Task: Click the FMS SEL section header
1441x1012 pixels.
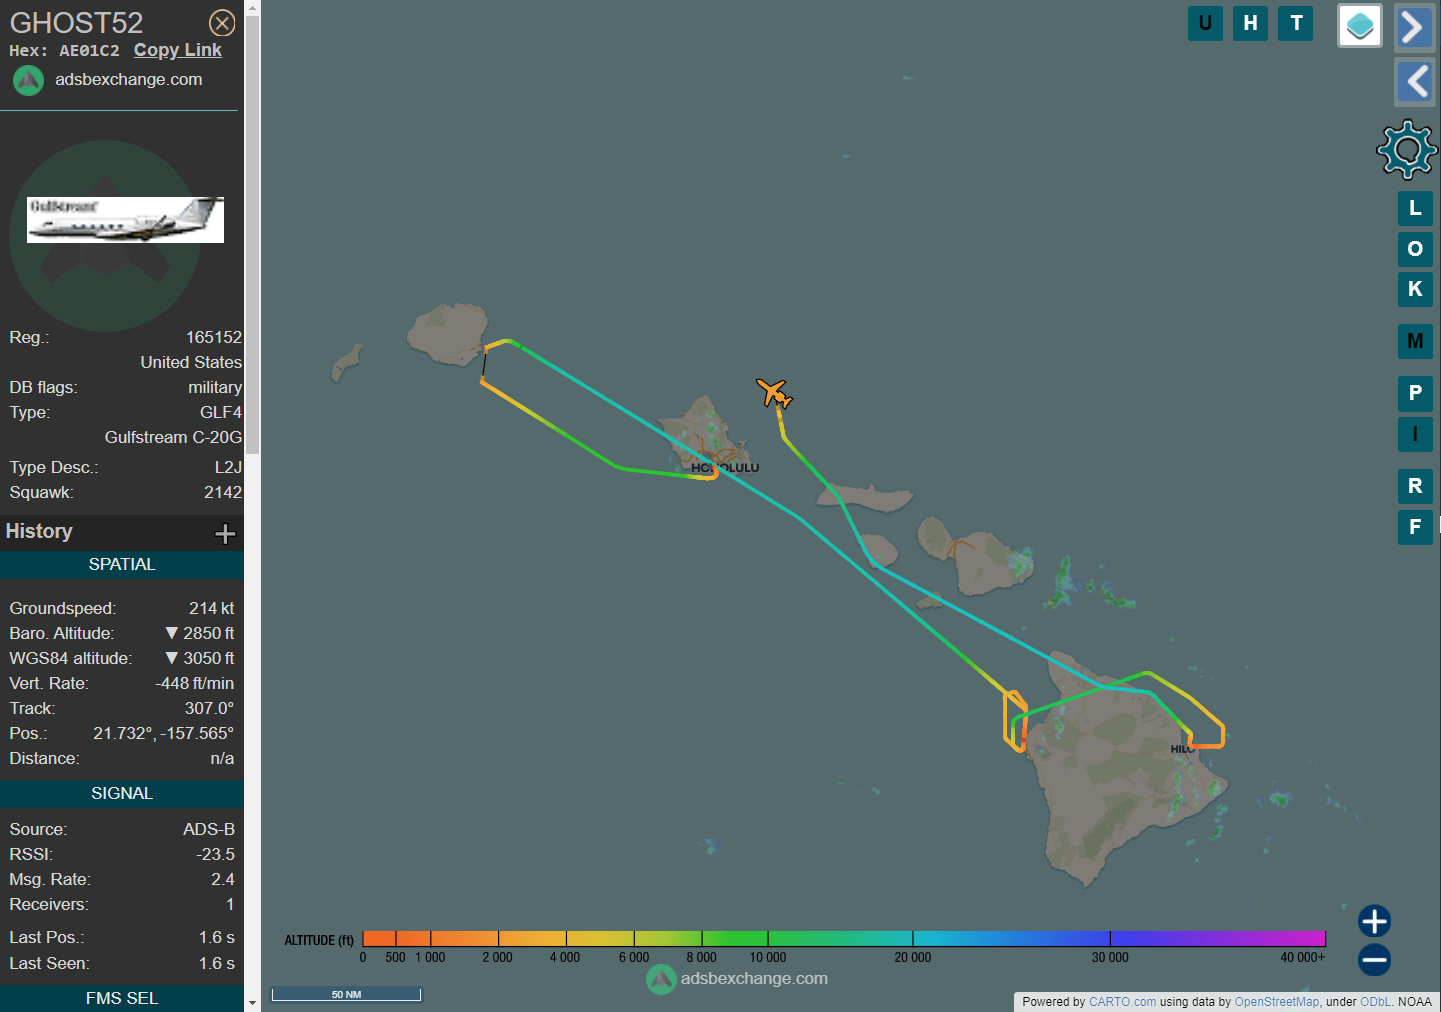Action: pyautogui.click(x=122, y=999)
